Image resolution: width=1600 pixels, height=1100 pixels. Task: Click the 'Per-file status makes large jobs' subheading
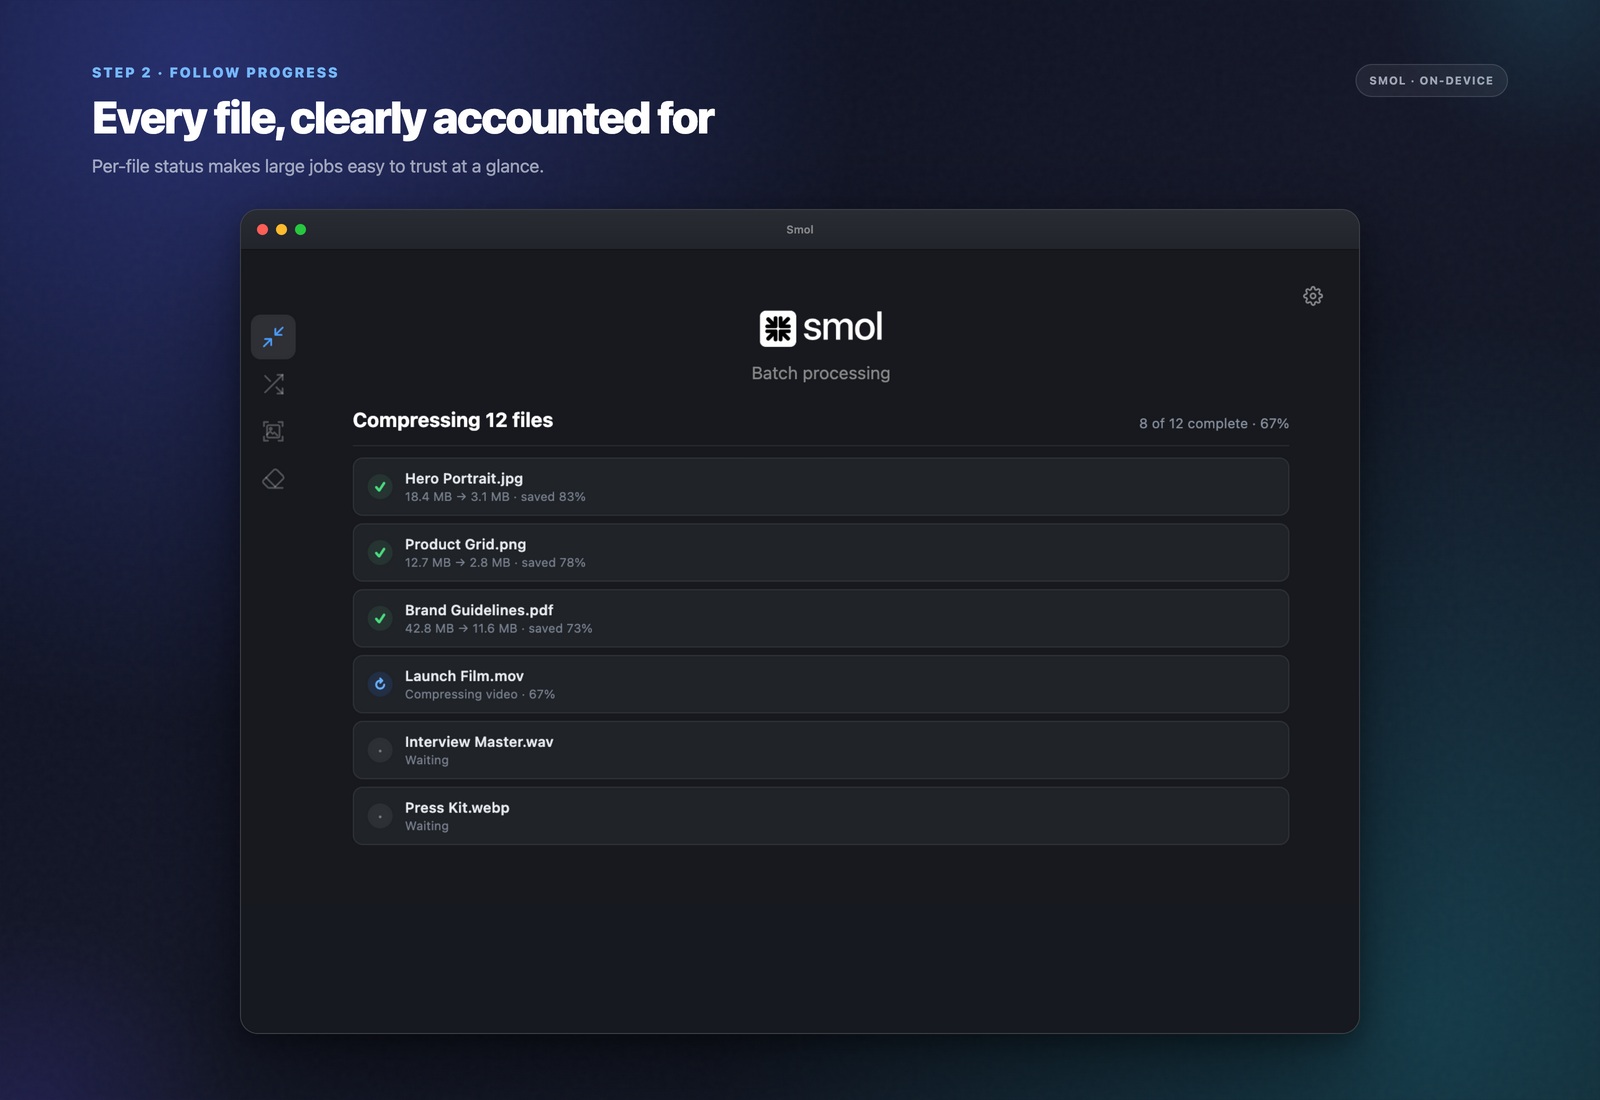click(x=318, y=167)
